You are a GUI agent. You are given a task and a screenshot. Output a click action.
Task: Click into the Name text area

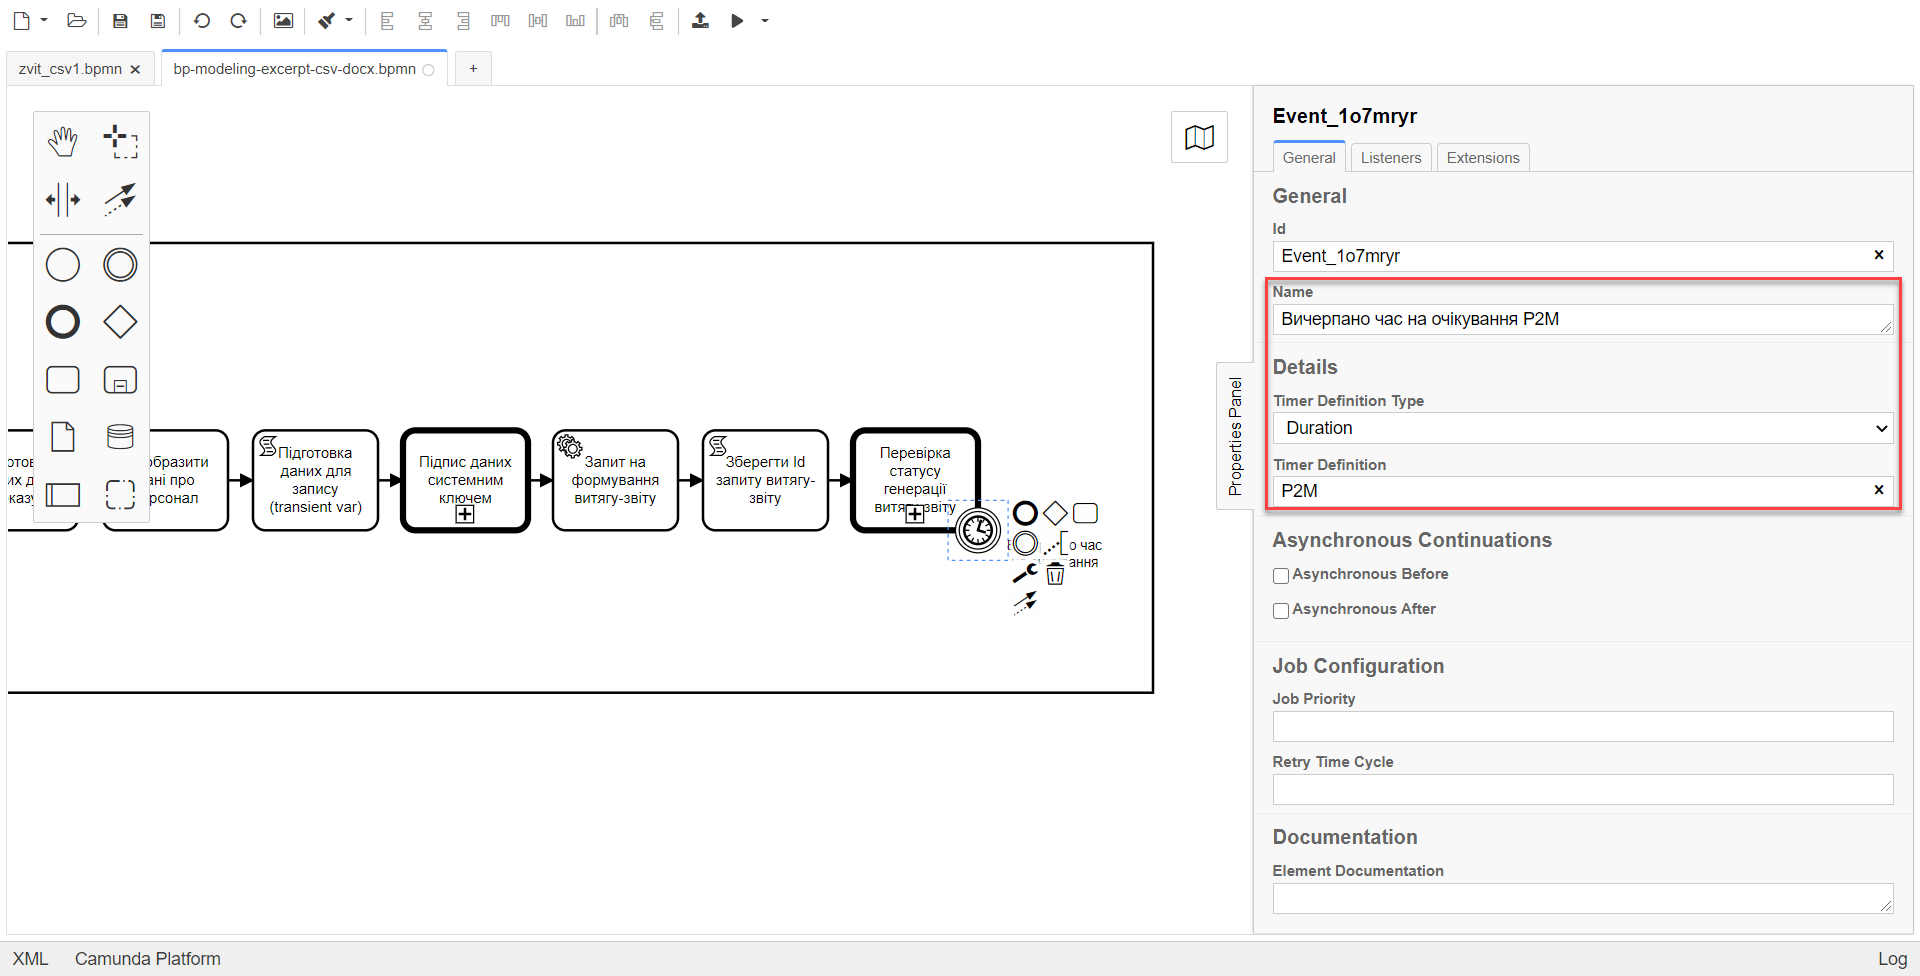1583,319
